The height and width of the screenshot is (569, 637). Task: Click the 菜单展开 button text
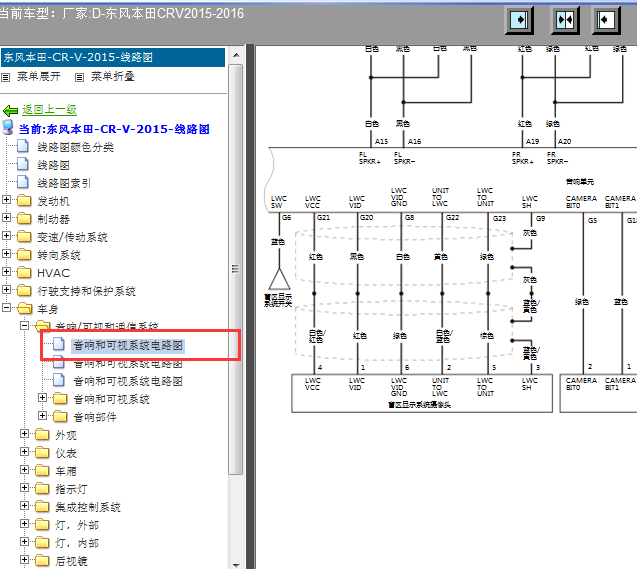click(x=39, y=76)
